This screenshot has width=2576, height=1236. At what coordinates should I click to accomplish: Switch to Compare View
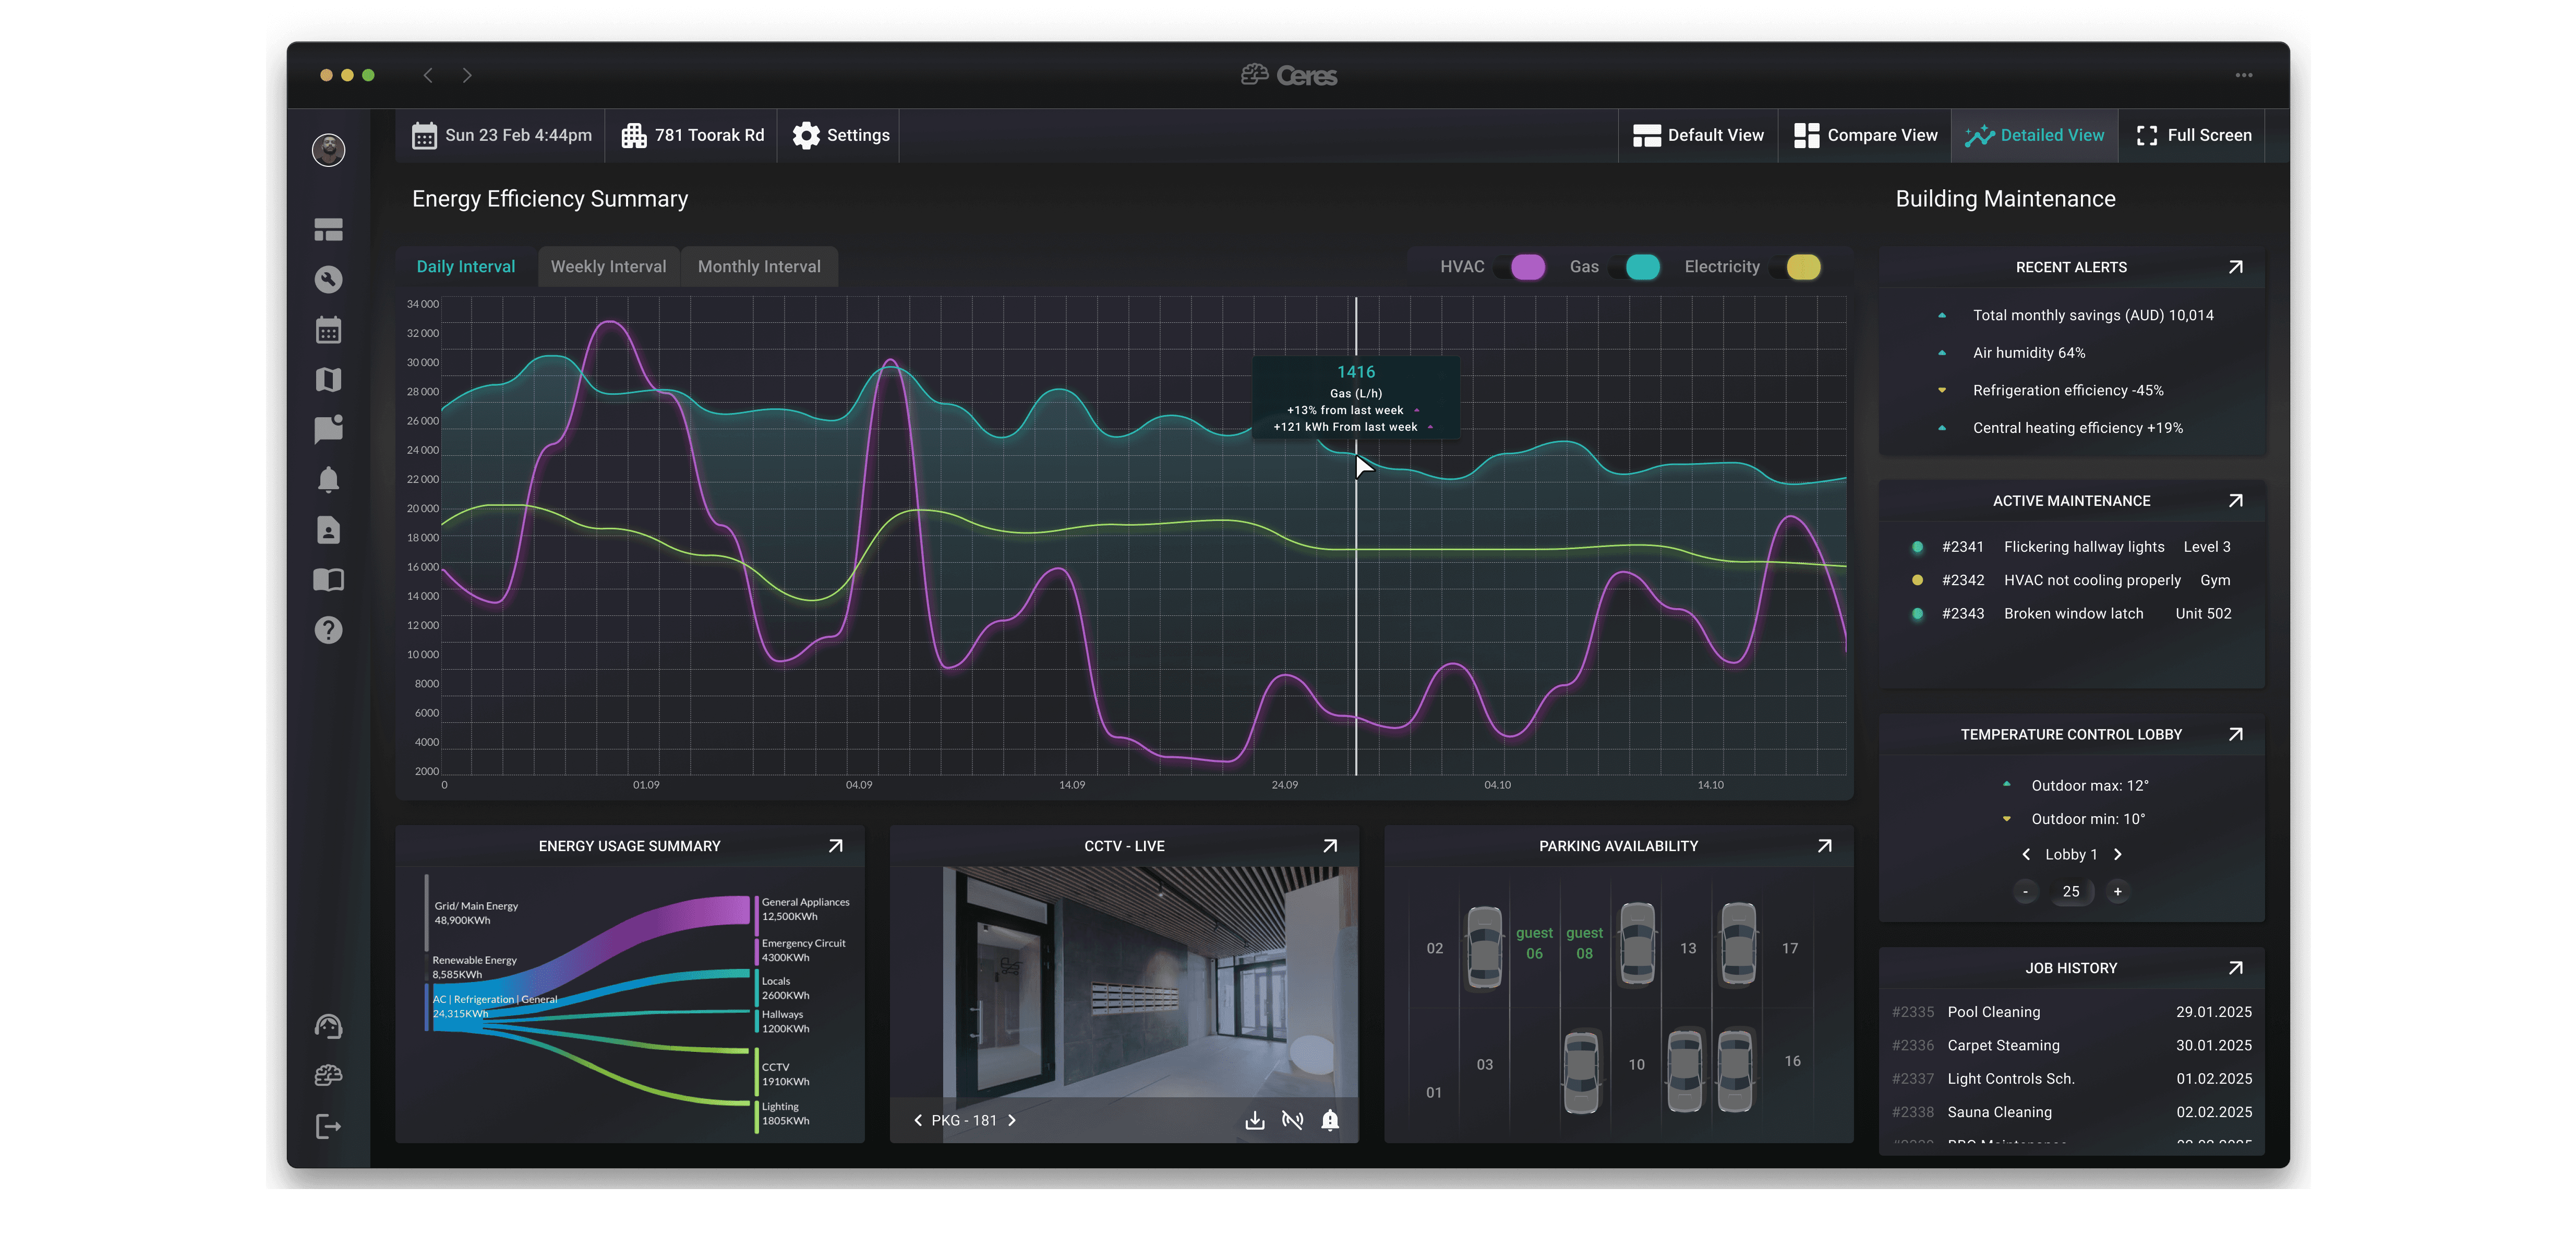[x=1865, y=135]
